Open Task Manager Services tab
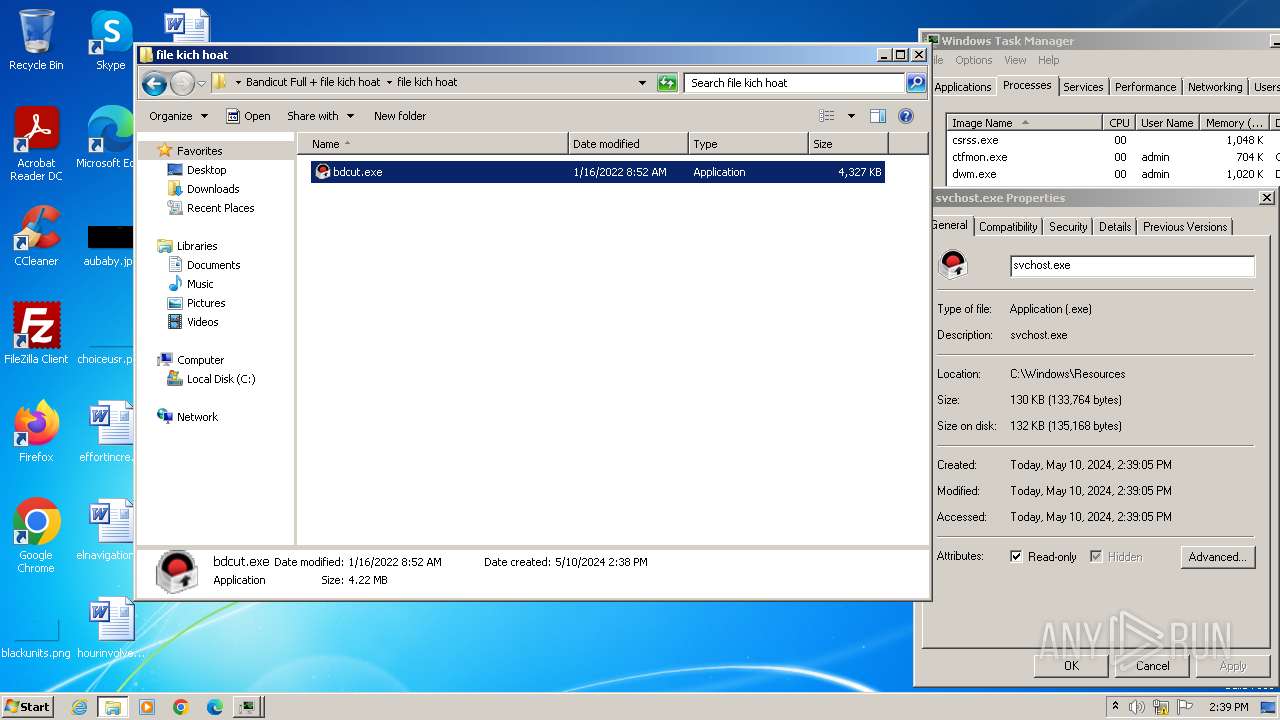Viewport: 1280px width, 720px height. (x=1083, y=87)
